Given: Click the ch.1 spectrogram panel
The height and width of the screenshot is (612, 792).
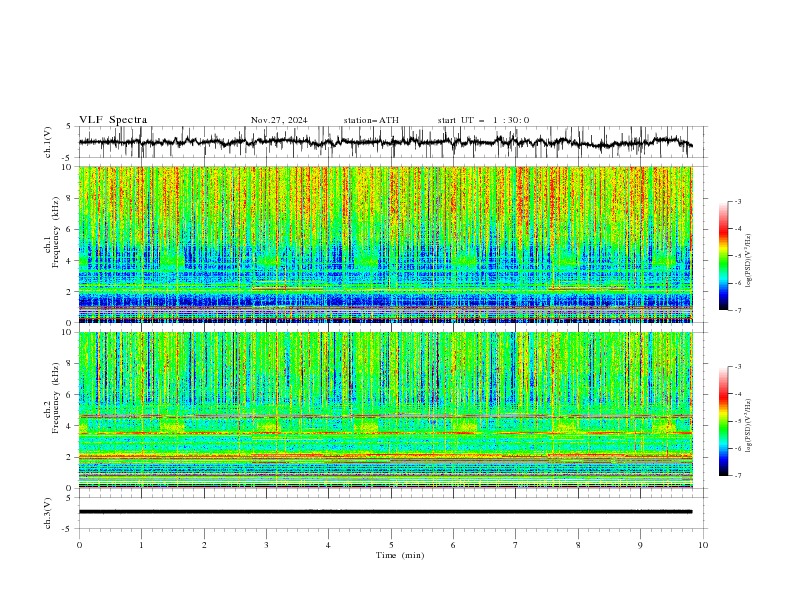Looking at the screenshot, I should point(385,244).
